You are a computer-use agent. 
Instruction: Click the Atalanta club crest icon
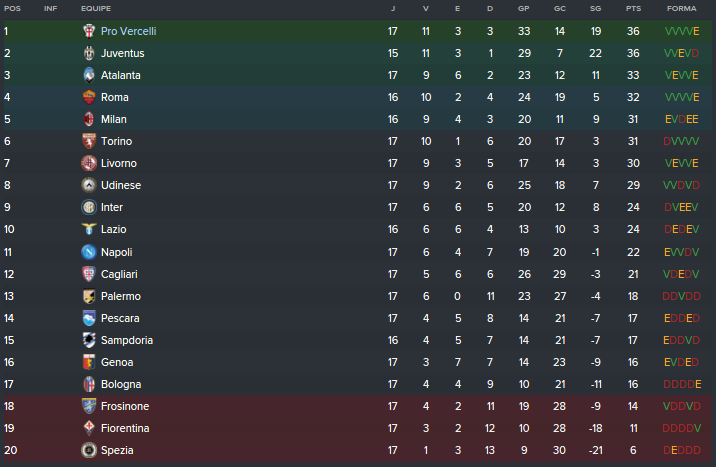tap(89, 75)
